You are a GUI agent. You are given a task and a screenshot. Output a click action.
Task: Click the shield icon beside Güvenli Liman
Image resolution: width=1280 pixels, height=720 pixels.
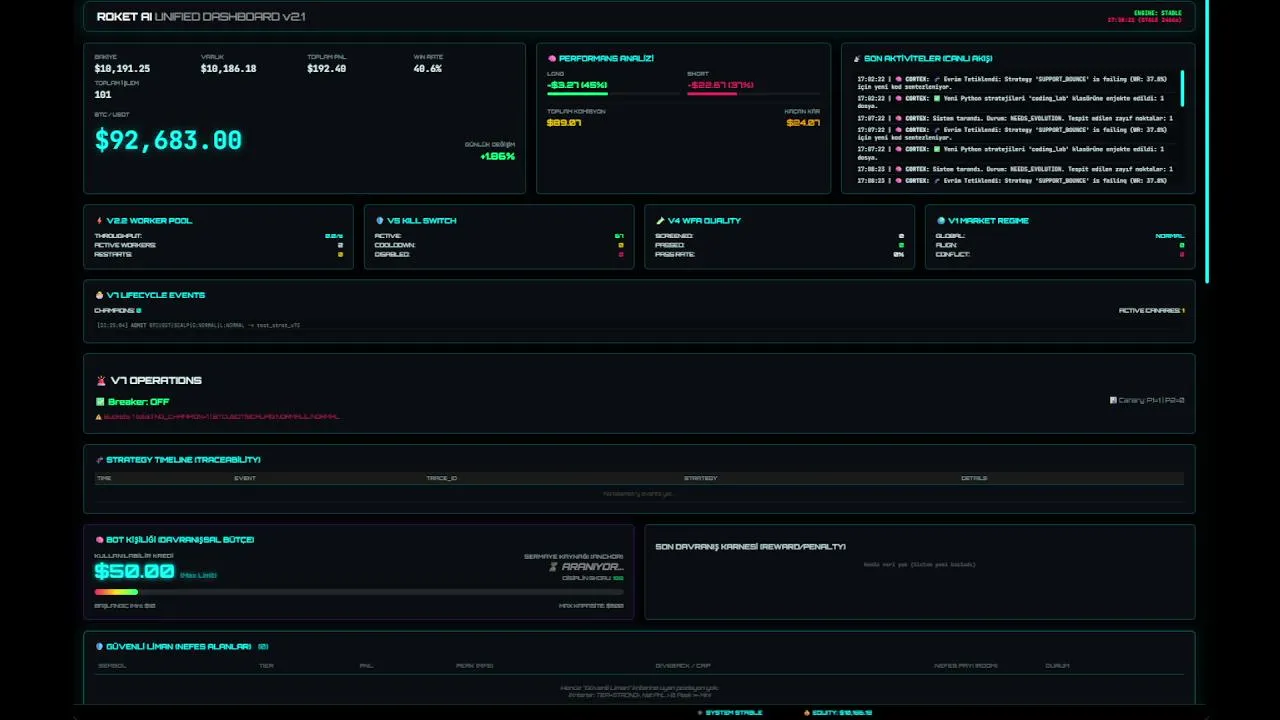click(98, 647)
